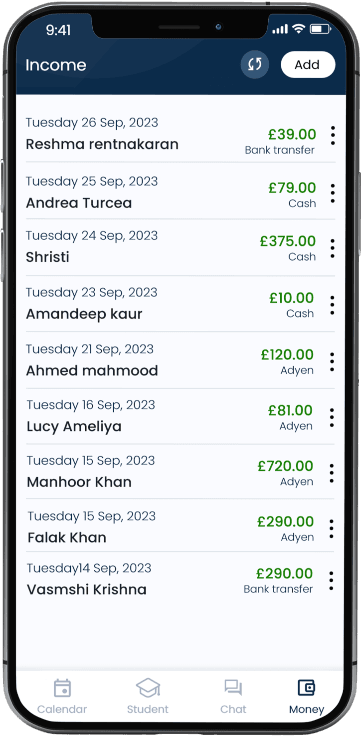Image resolution: width=361 pixels, height=736 pixels.
Task: Tap the £120.00 Adyen payment amount
Action: [x=287, y=355]
